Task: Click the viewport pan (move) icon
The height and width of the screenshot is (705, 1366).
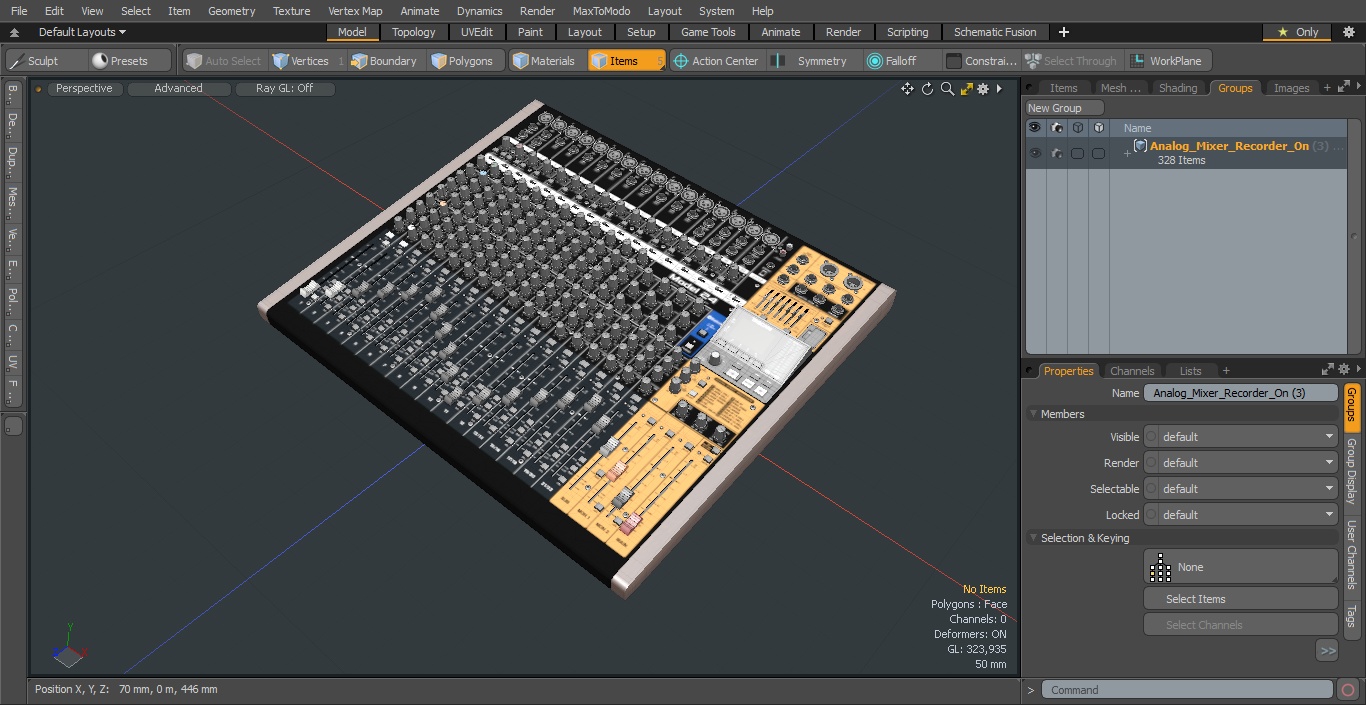Action: pyautogui.click(x=907, y=89)
